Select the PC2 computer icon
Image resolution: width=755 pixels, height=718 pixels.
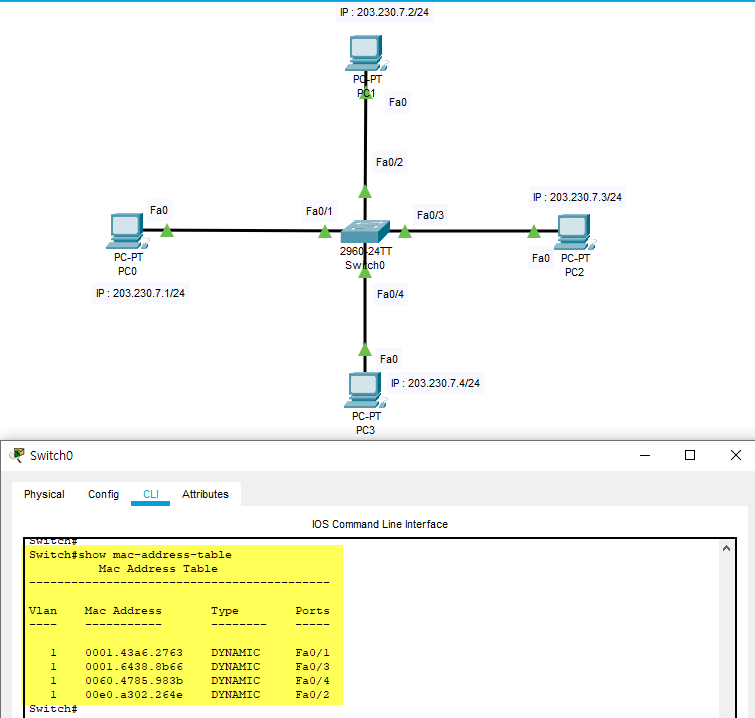pos(575,232)
